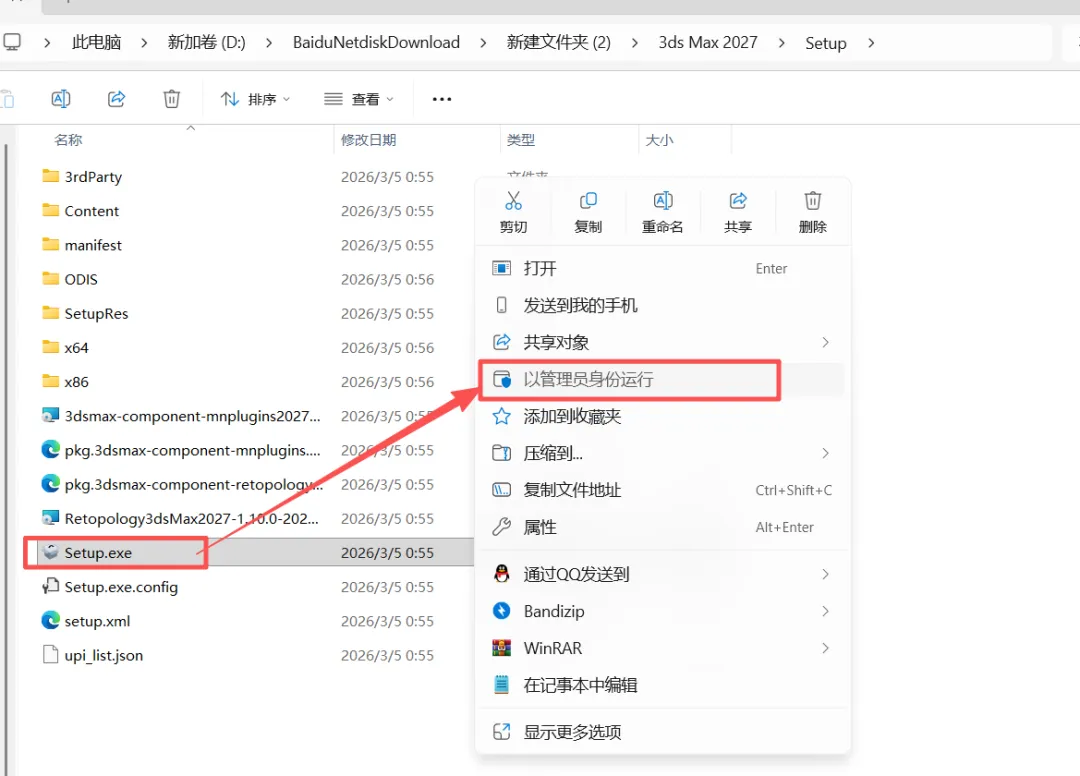Image resolution: width=1080 pixels, height=776 pixels.
Task: Click the Bandizip icon in menu
Action: tap(501, 611)
